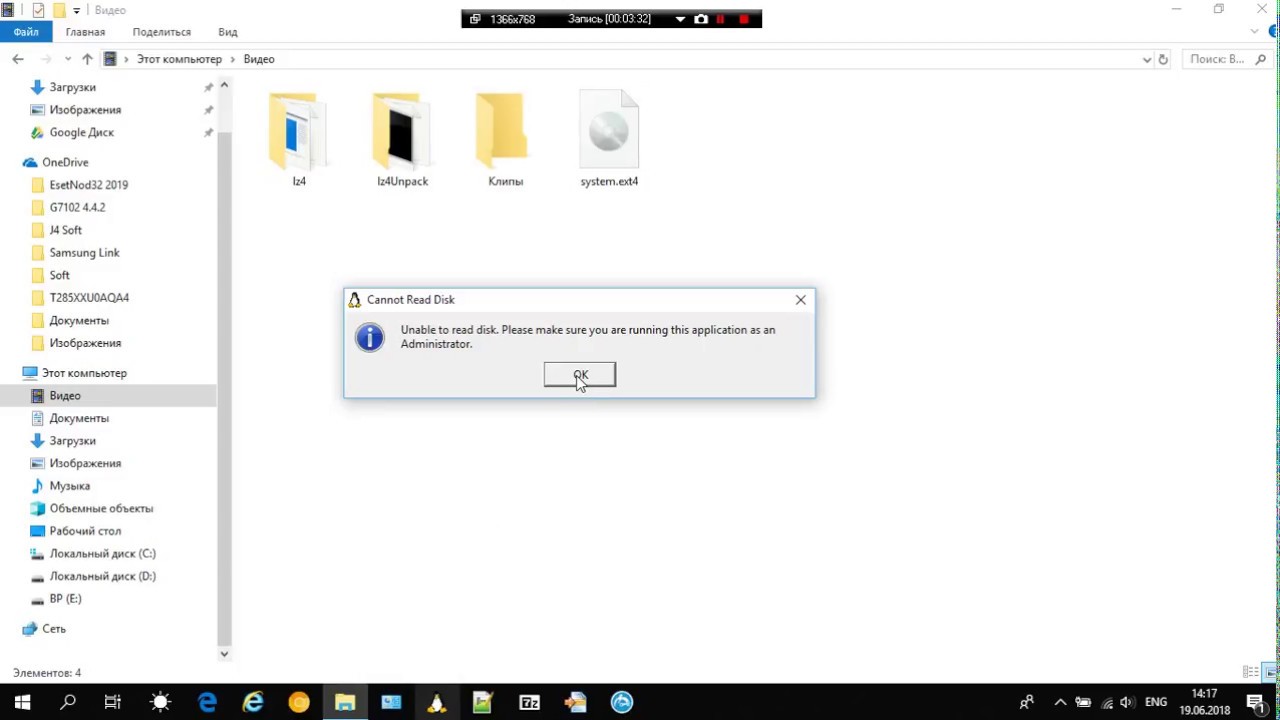Open the Поделиться ribbon tab
The image size is (1280, 720).
pyautogui.click(x=161, y=32)
